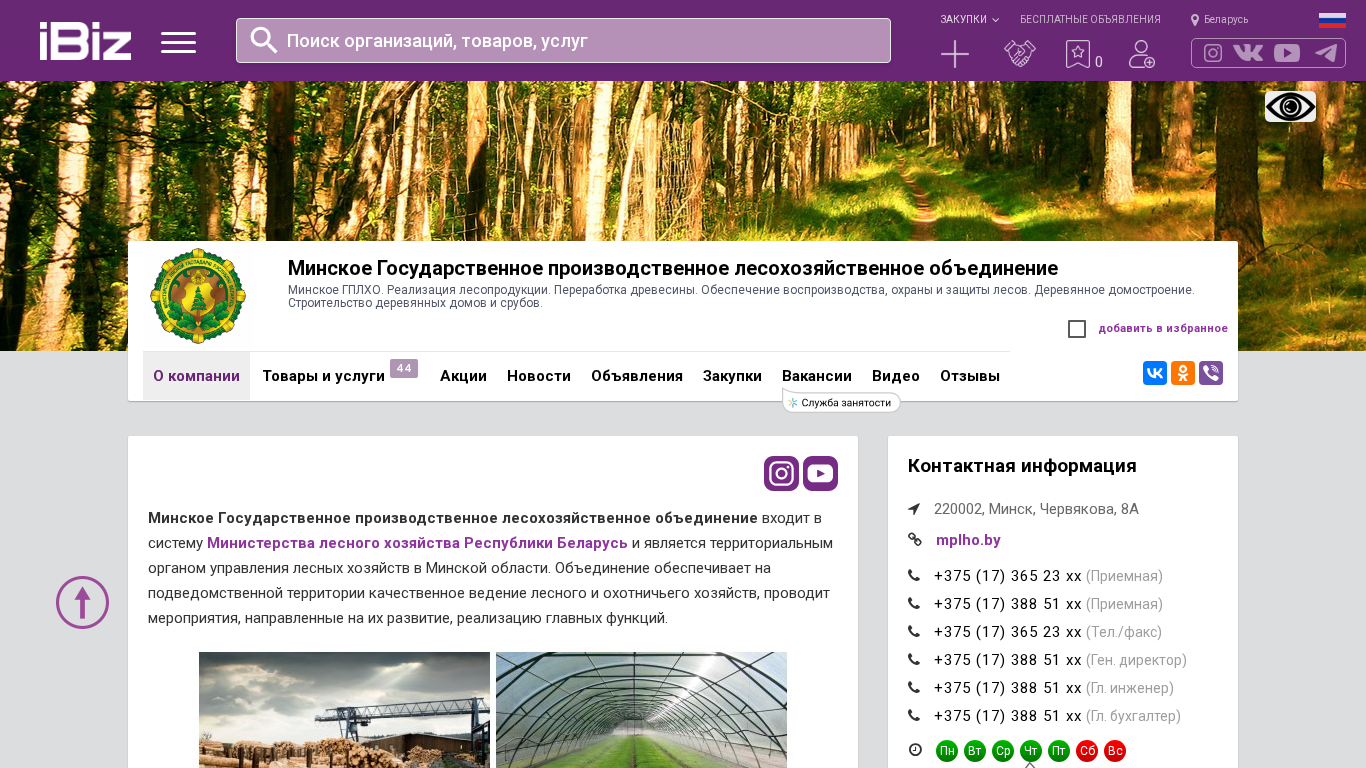Open header YouTube icon
Screen dimensions: 1366x768
click(x=1287, y=53)
